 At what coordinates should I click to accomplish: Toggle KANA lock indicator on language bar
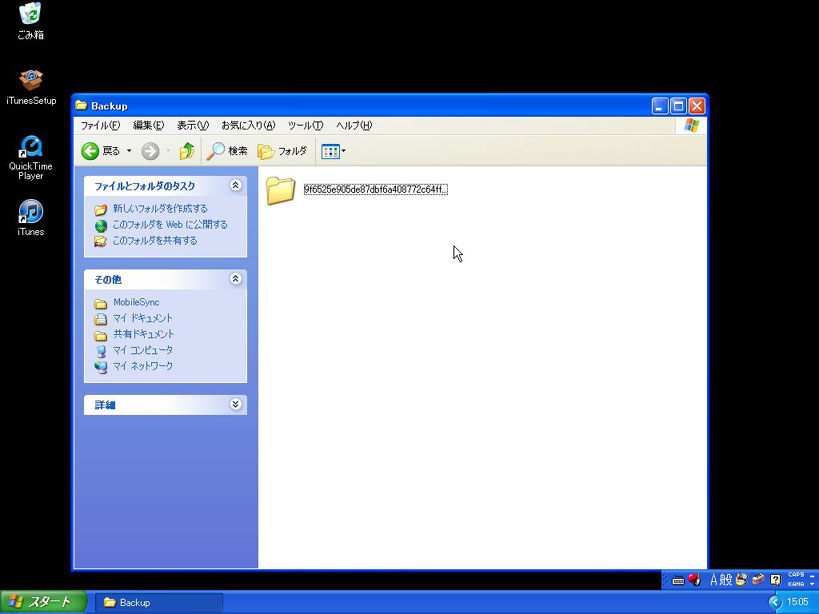796,584
